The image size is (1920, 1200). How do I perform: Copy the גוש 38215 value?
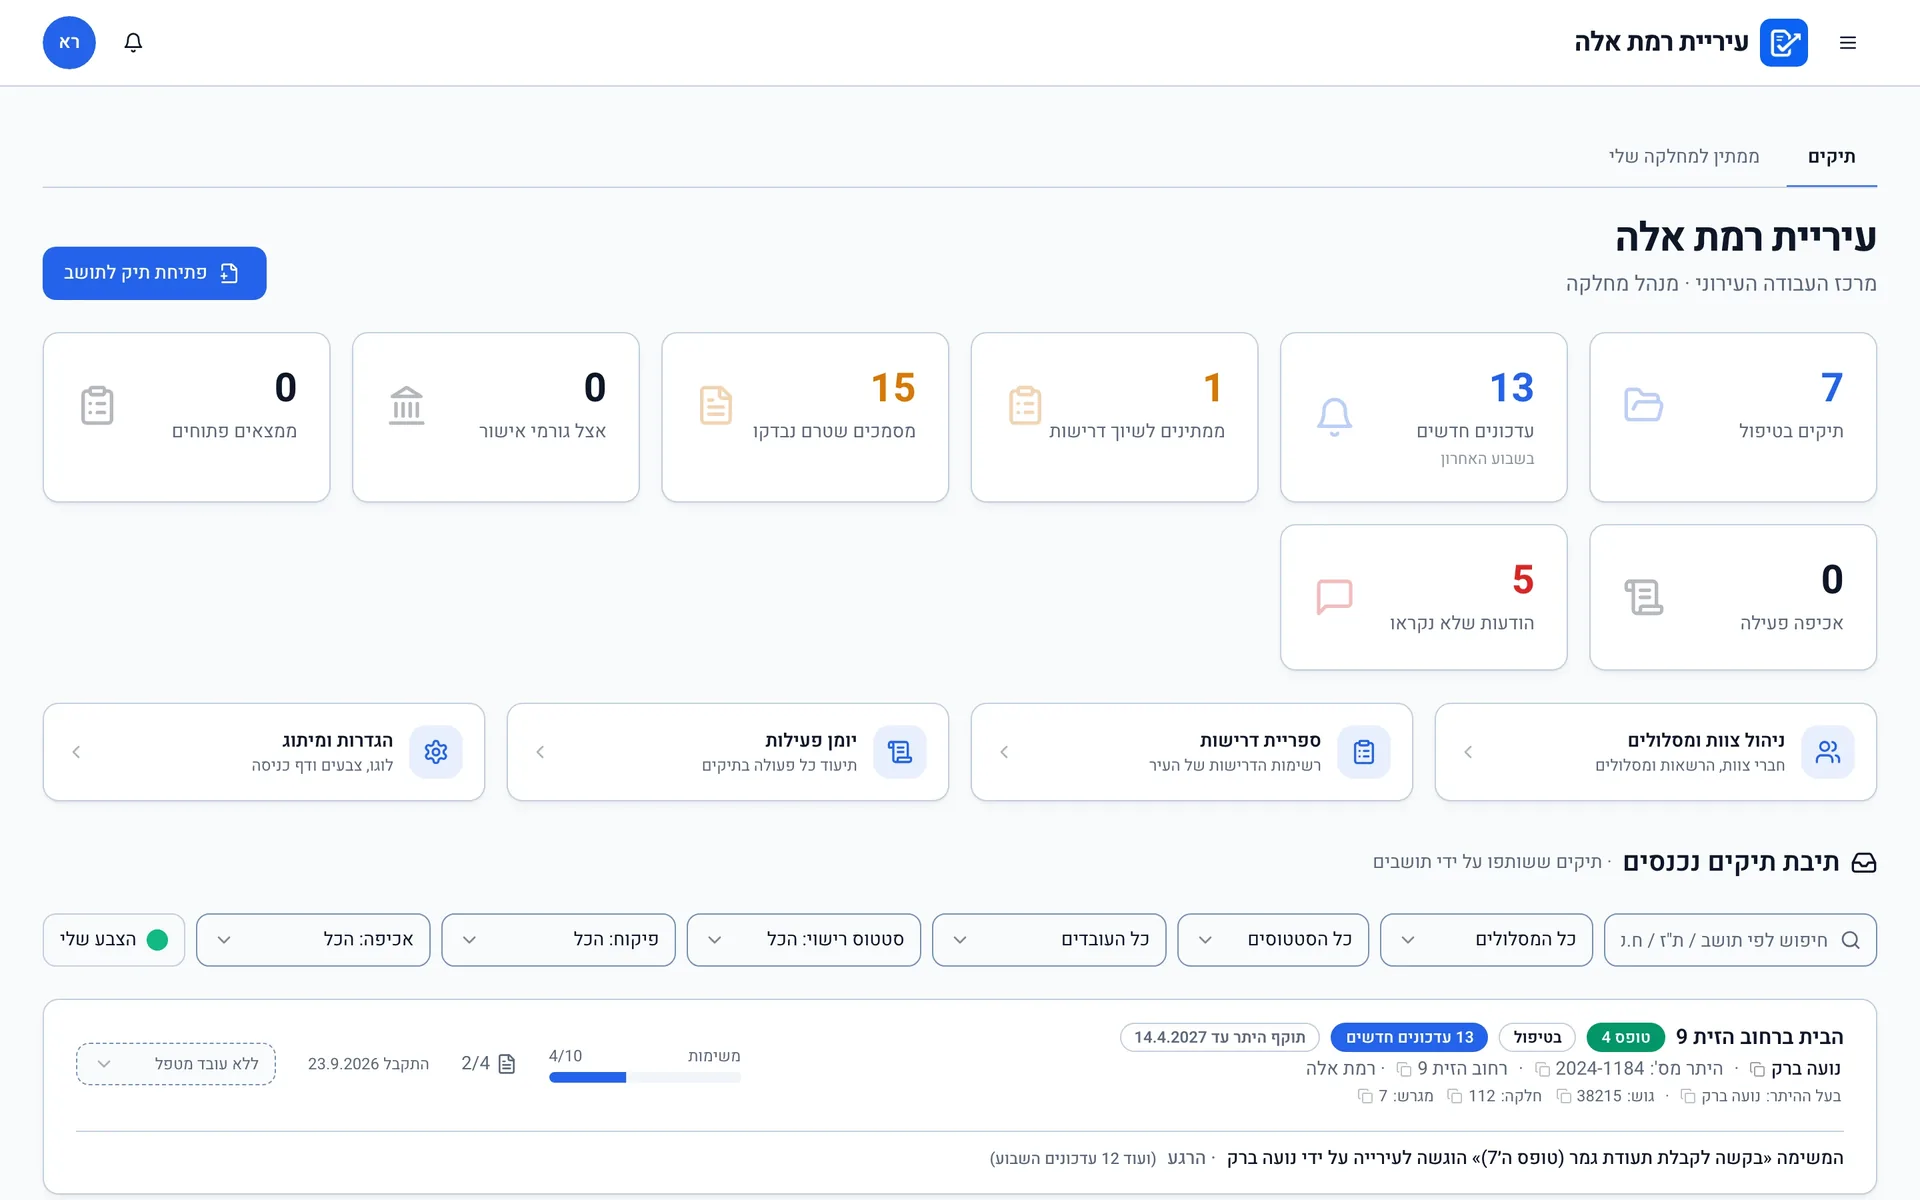(1564, 1097)
